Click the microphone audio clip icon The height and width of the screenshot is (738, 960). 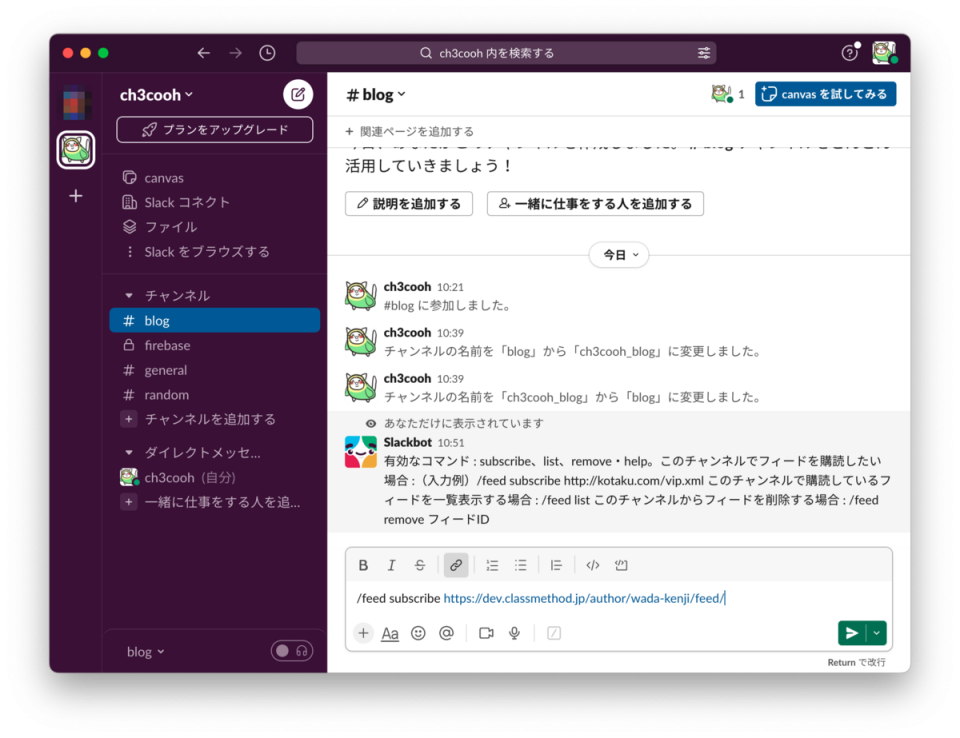pyautogui.click(x=514, y=633)
